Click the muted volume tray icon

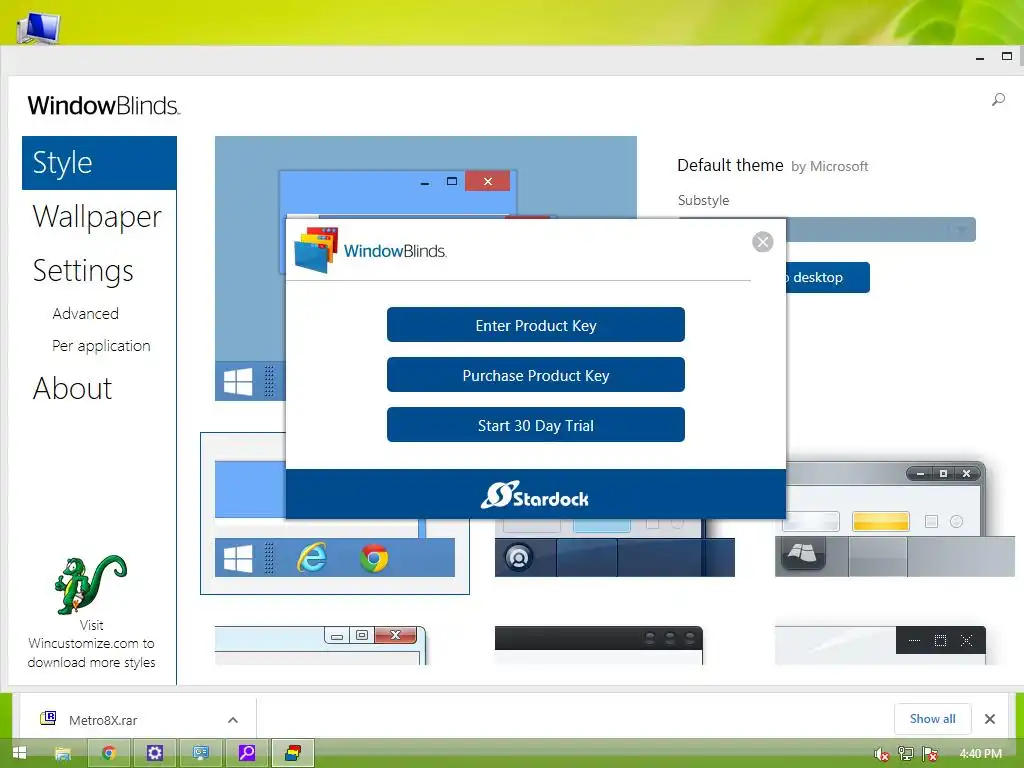point(881,754)
